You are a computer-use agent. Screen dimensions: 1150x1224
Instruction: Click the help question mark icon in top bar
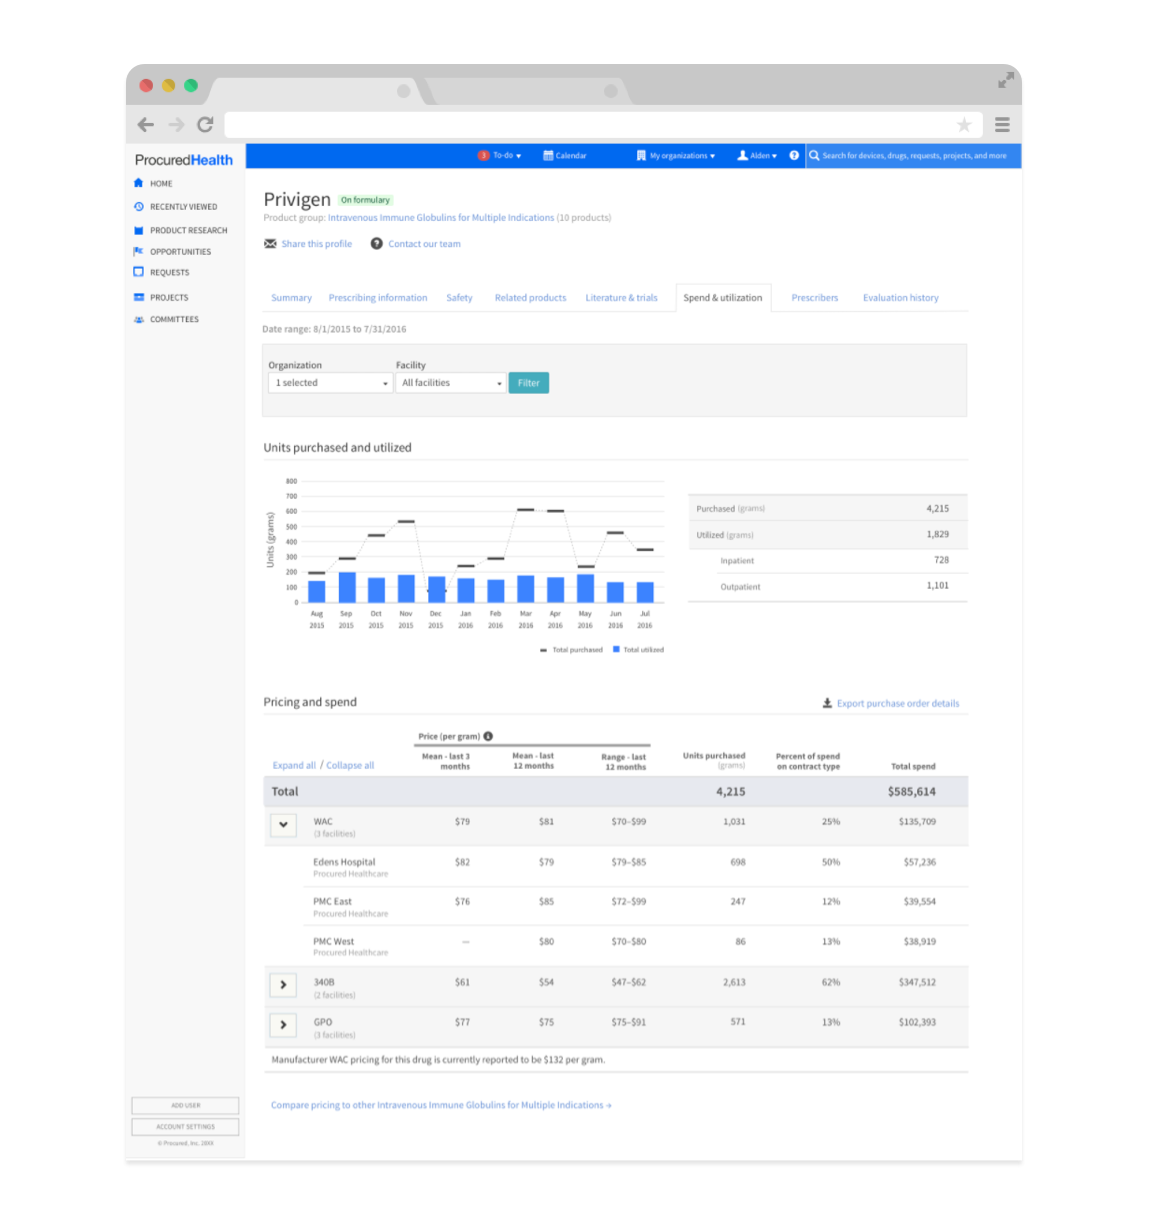[x=794, y=155]
